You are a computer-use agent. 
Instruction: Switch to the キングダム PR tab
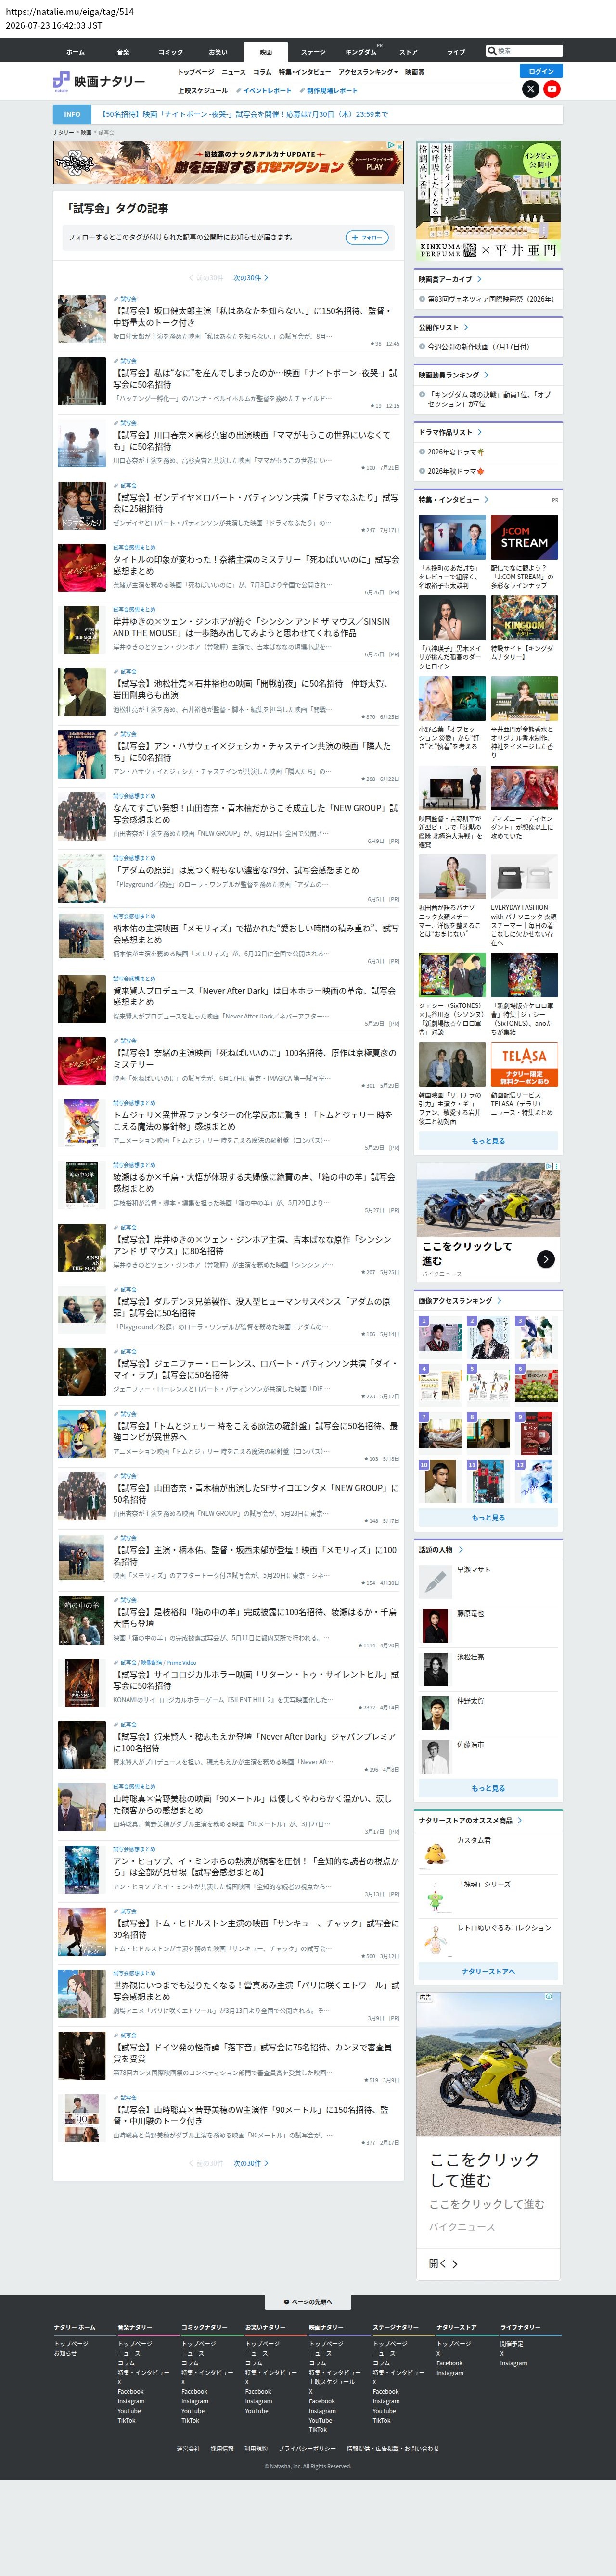point(361,52)
